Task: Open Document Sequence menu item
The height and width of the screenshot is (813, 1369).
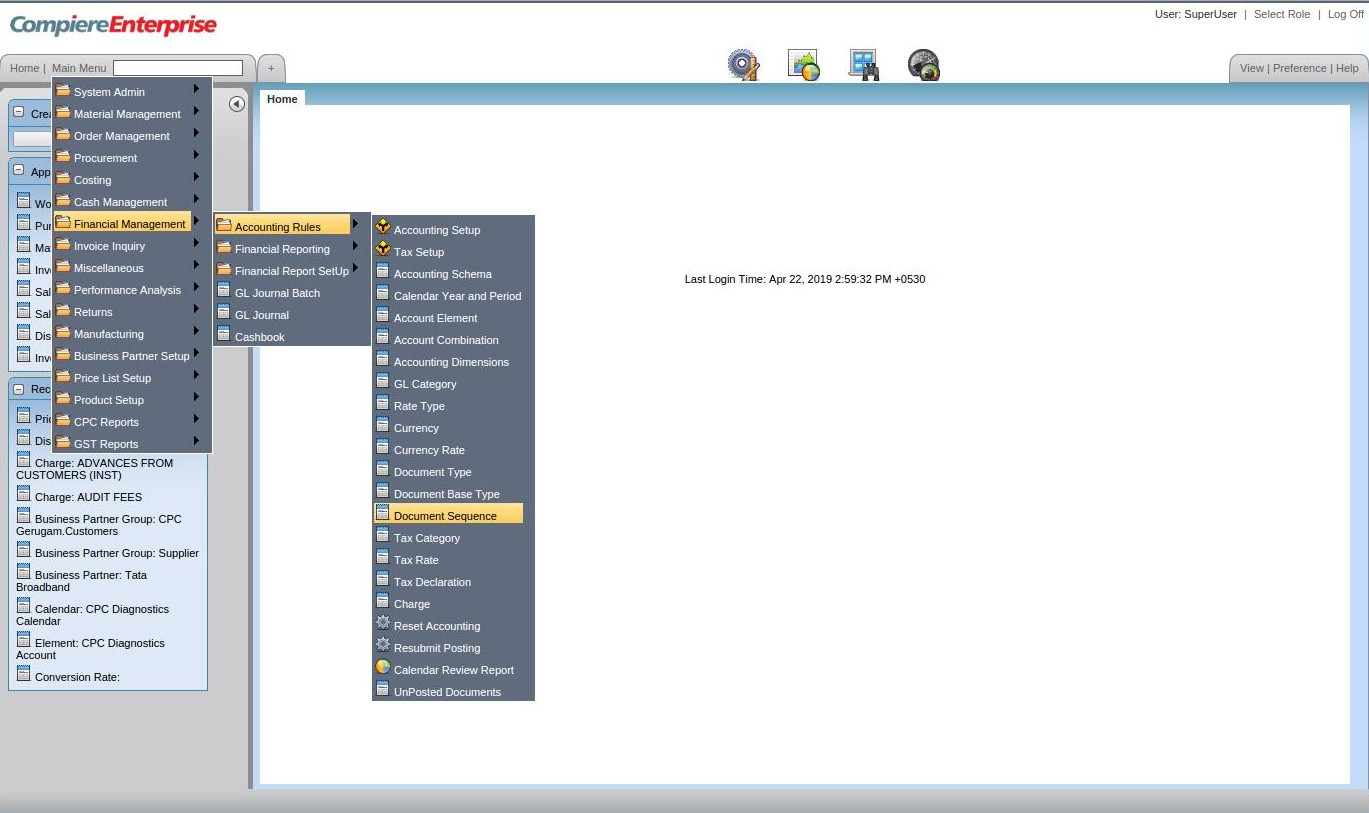Action: point(448,515)
